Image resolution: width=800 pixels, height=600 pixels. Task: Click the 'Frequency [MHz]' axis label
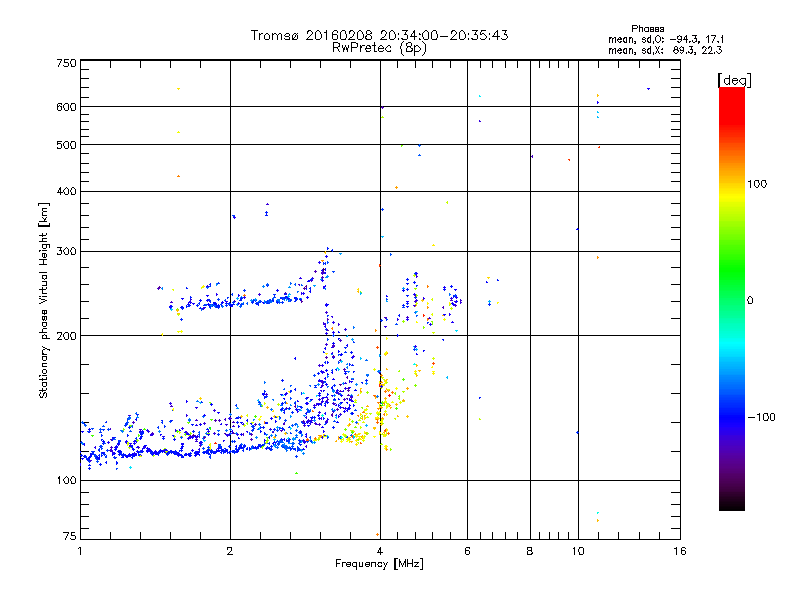(379, 564)
